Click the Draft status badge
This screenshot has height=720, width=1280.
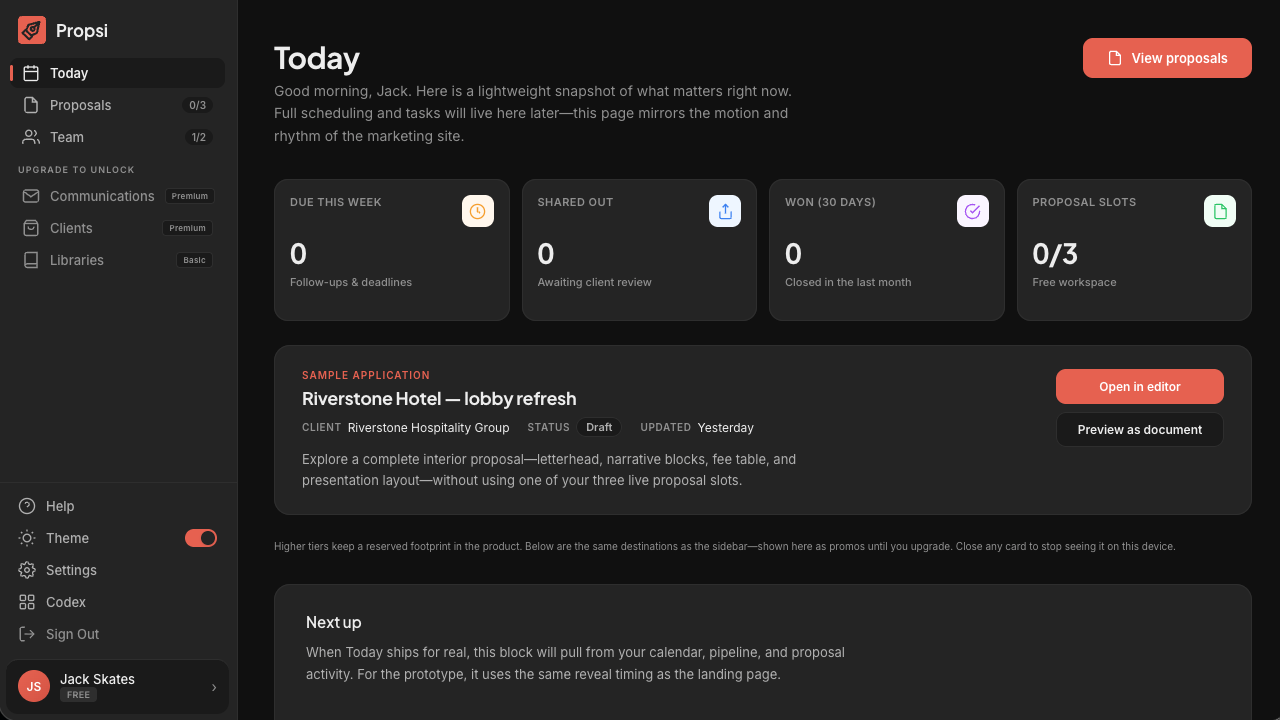point(599,427)
